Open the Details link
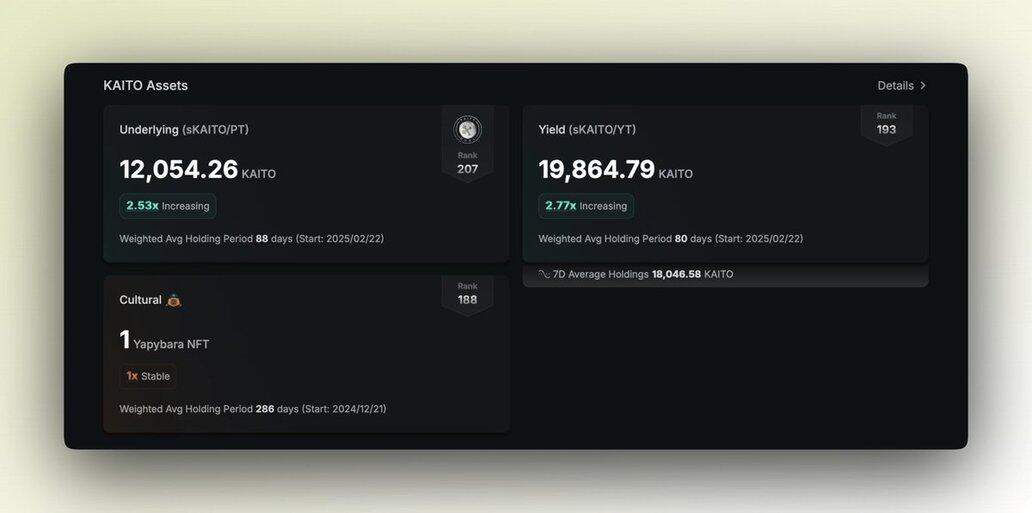Screen dimensions: 1032x513 pos(895,86)
